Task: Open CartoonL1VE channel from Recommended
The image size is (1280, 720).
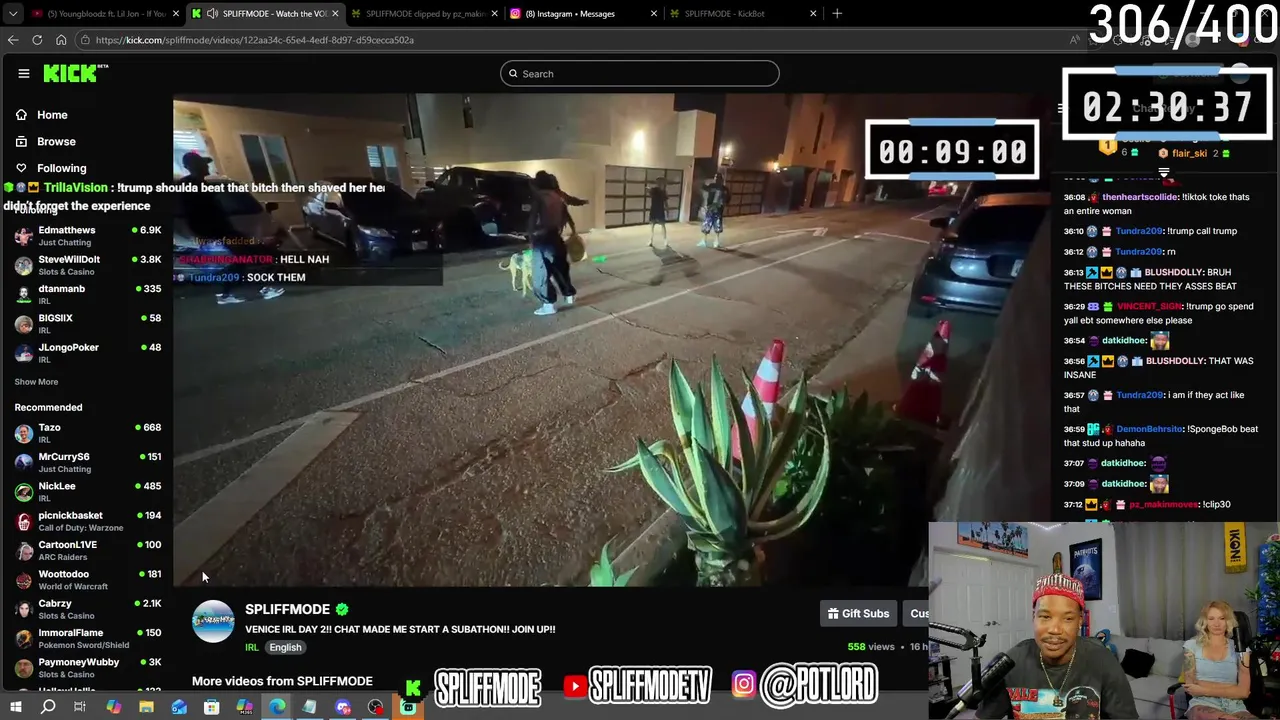Action: (x=85, y=550)
